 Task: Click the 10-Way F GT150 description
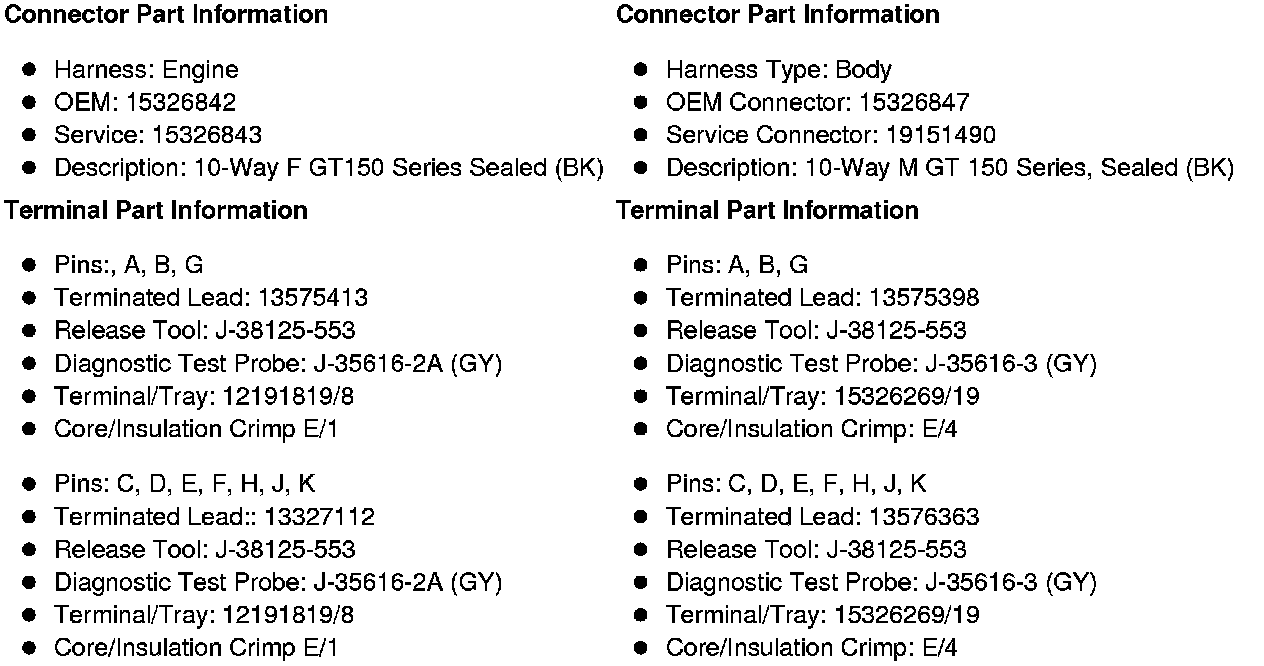point(328,168)
